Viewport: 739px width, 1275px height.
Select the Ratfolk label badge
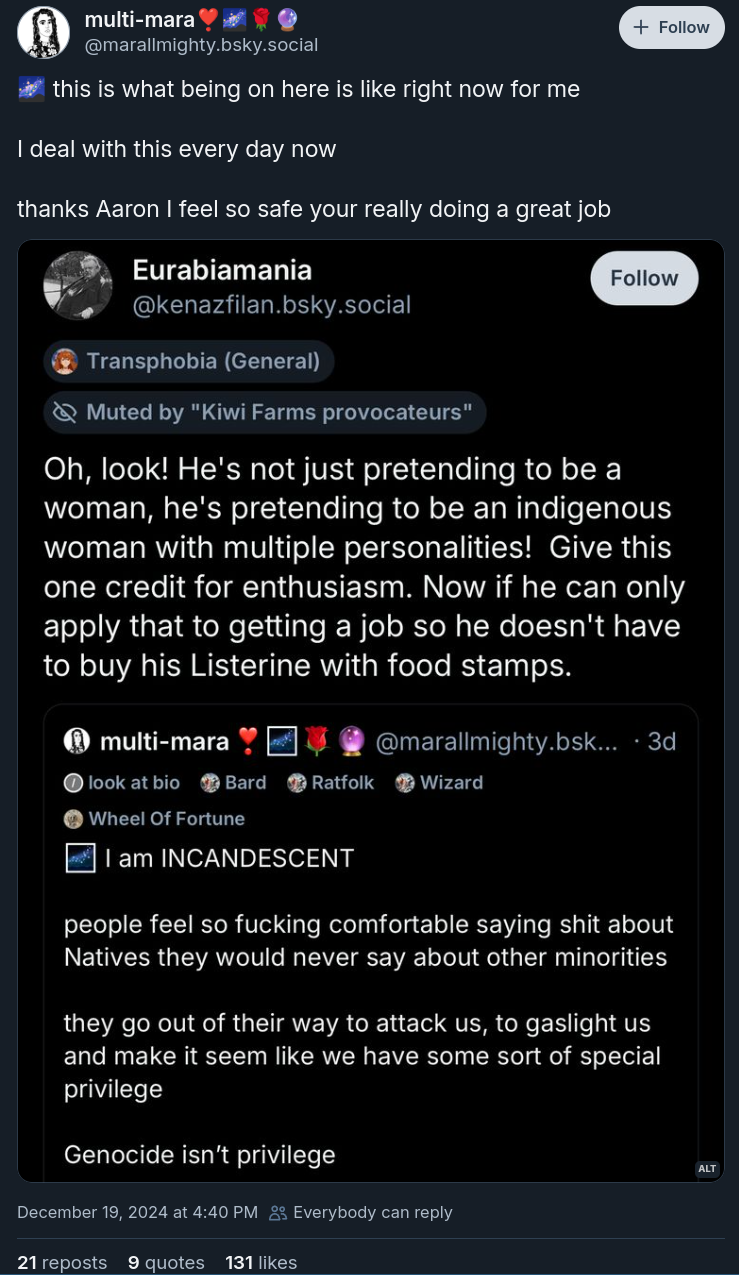[330, 782]
